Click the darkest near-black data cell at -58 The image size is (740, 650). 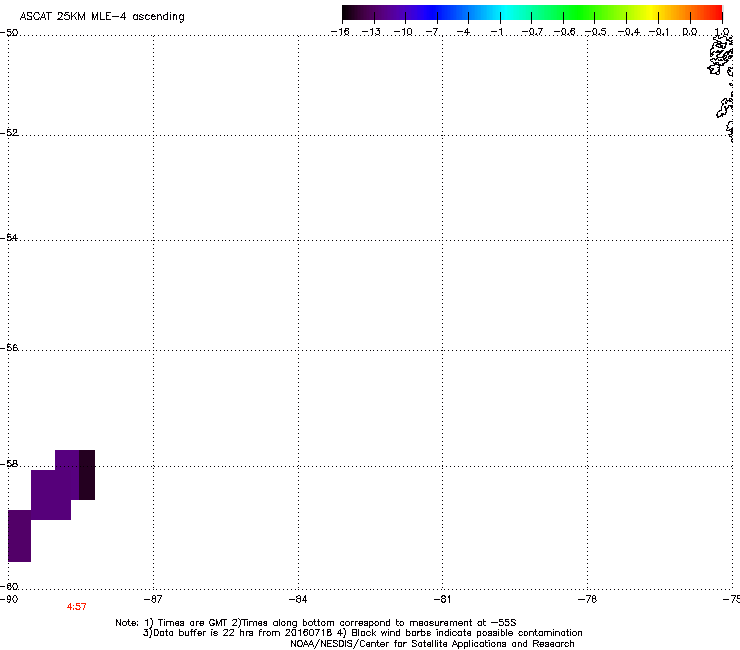pyautogui.click(x=87, y=475)
